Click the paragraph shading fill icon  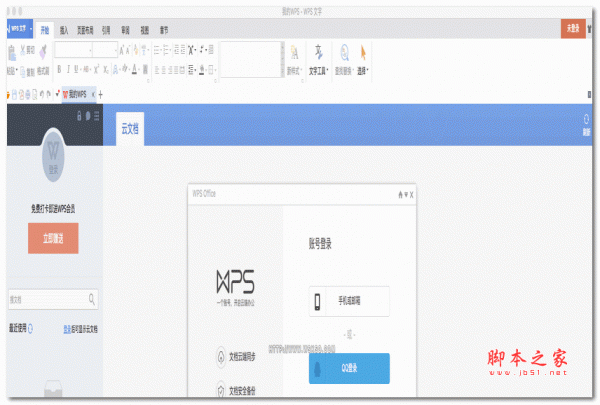tap(202, 70)
